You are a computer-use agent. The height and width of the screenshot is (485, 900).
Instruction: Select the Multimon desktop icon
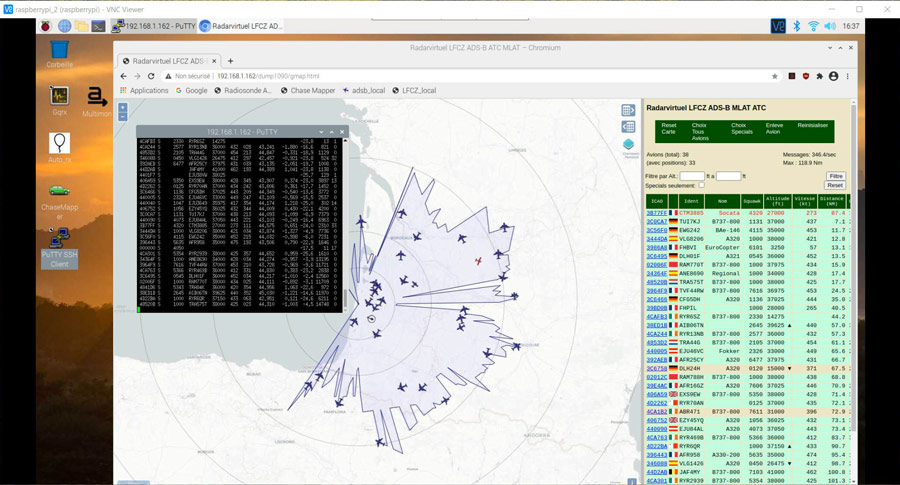coord(97,102)
